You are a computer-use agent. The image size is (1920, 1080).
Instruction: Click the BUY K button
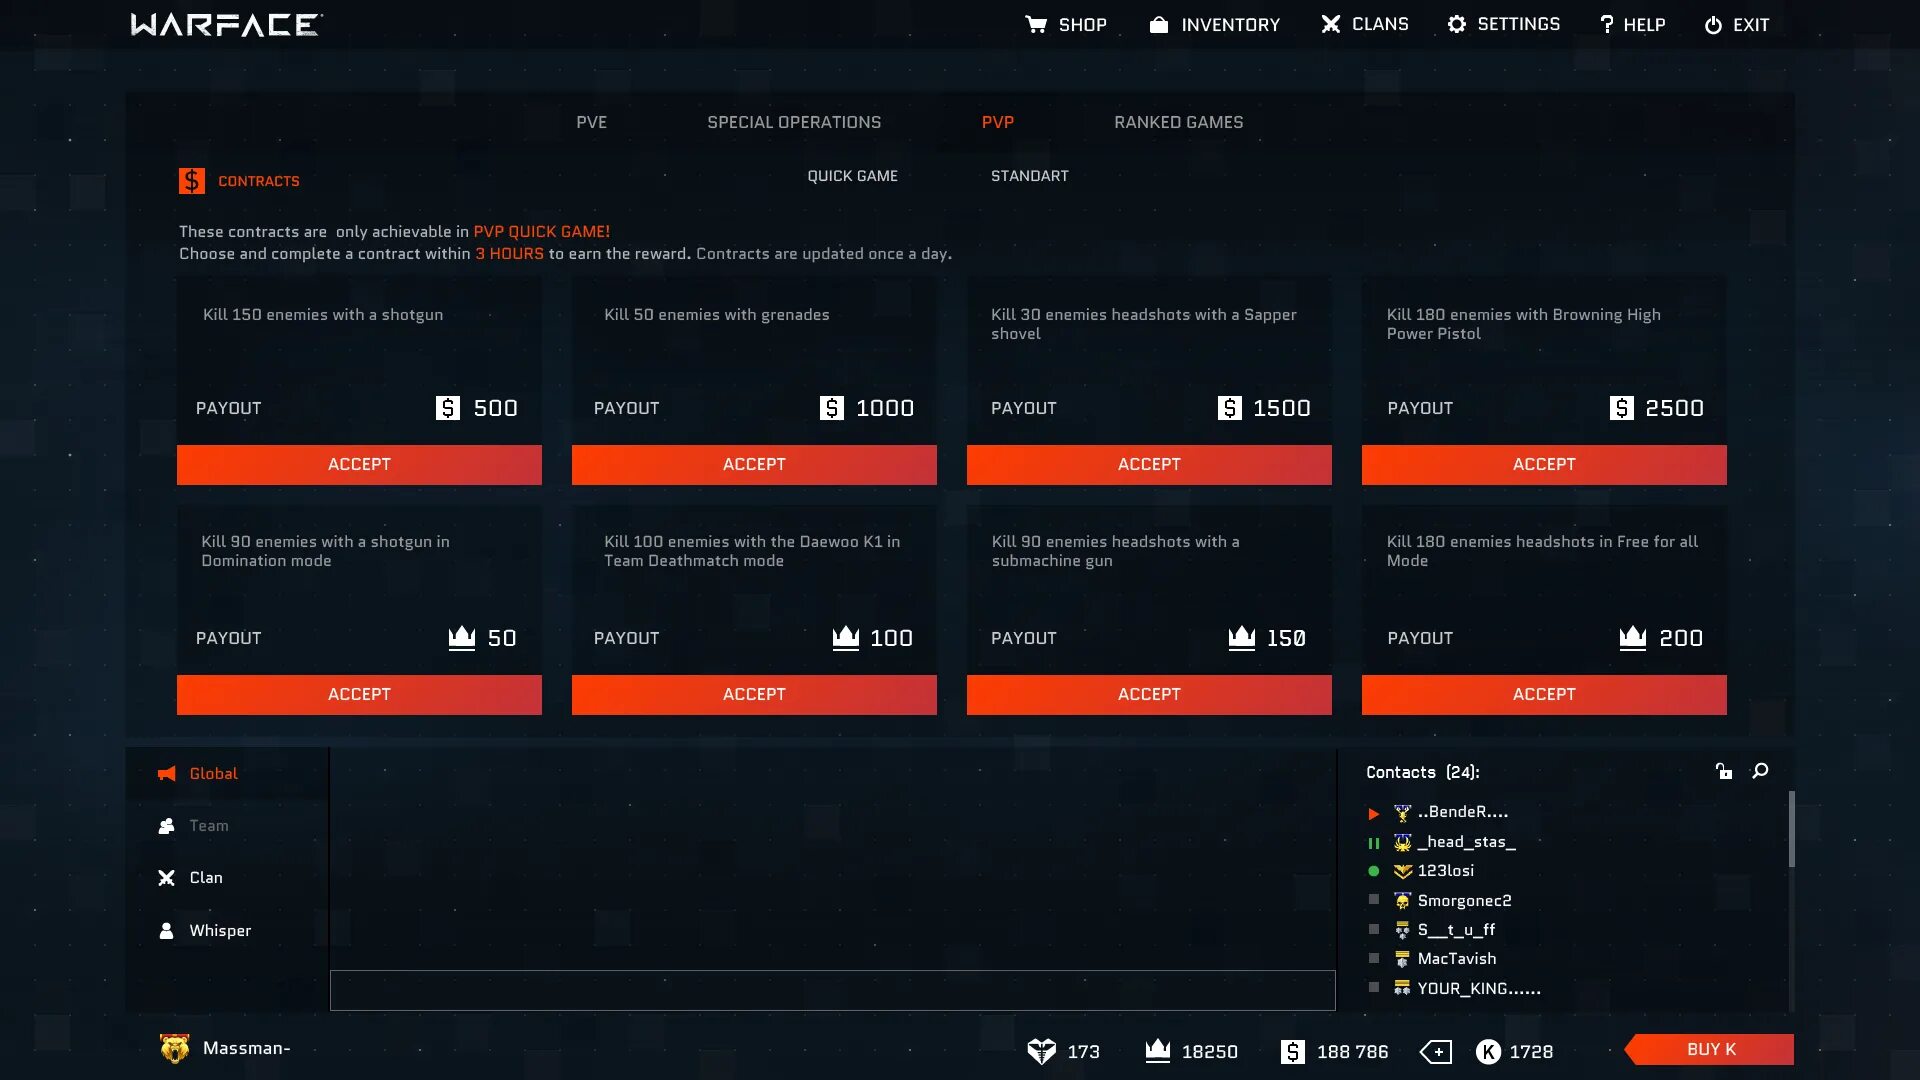[x=1710, y=1049]
